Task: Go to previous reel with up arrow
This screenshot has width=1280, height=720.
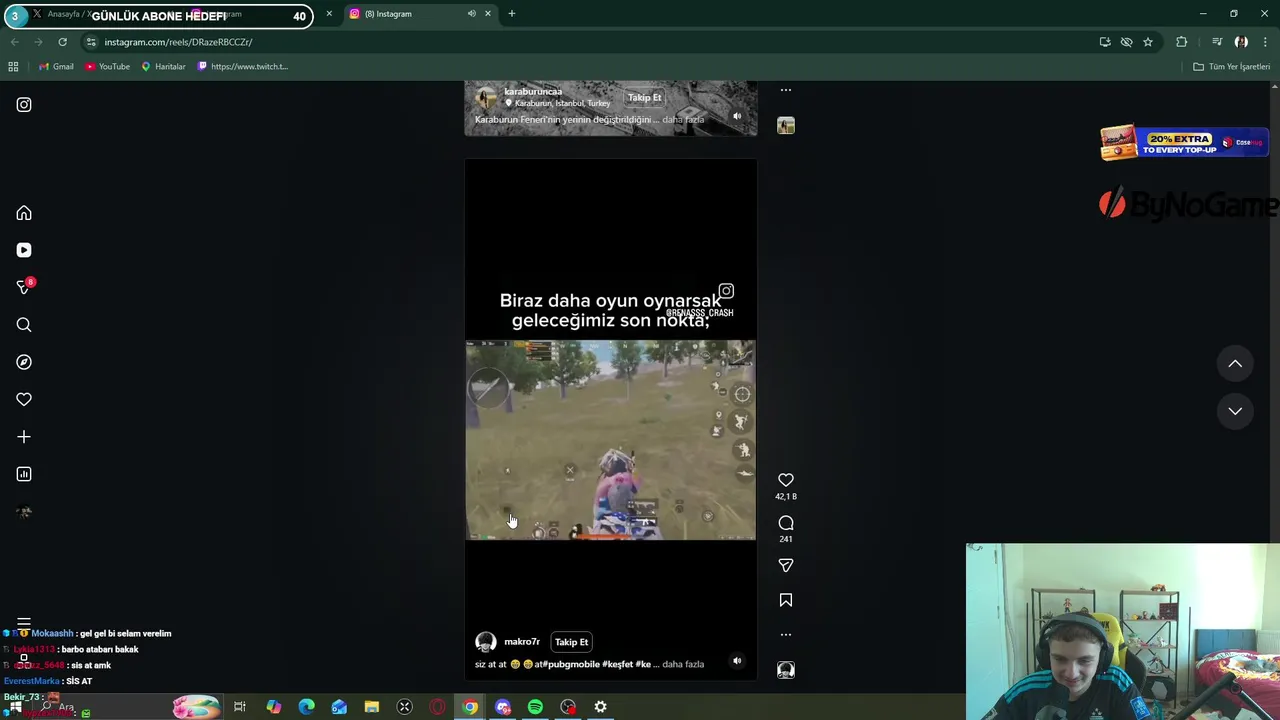Action: click(1235, 364)
